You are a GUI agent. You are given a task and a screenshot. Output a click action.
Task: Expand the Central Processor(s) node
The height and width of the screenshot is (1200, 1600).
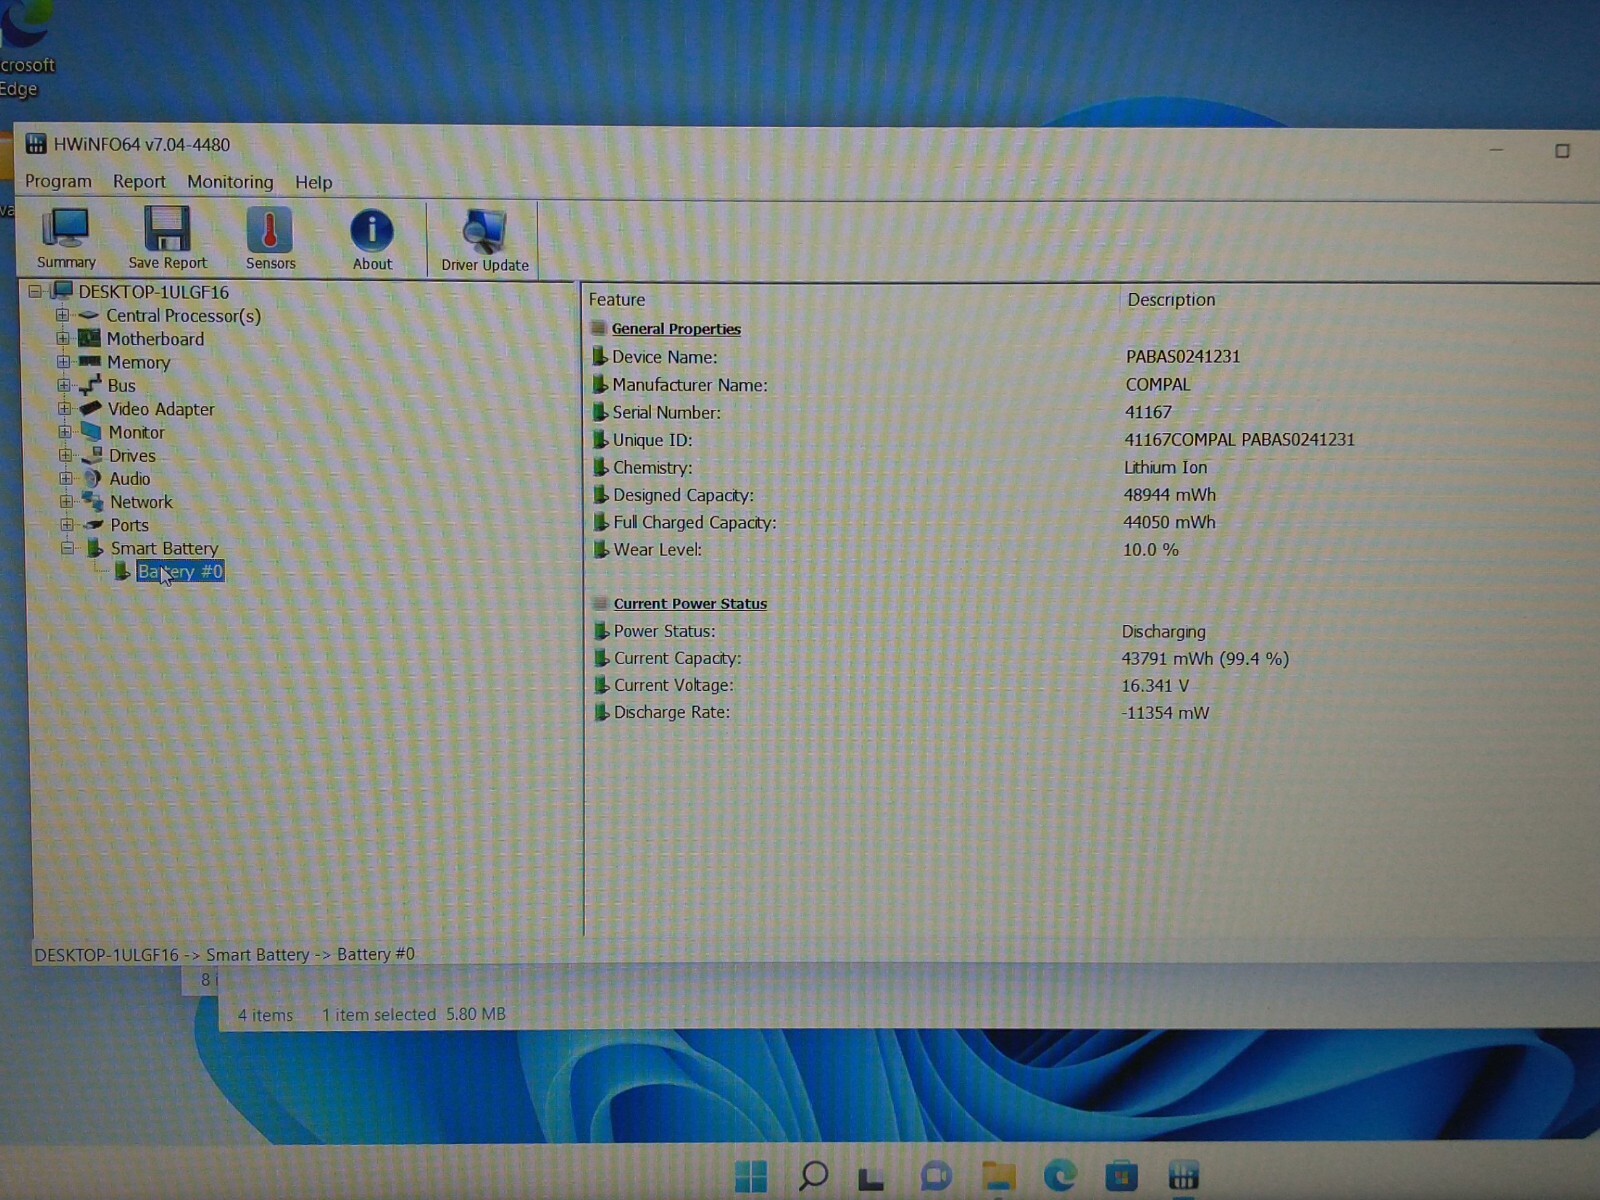point(63,315)
